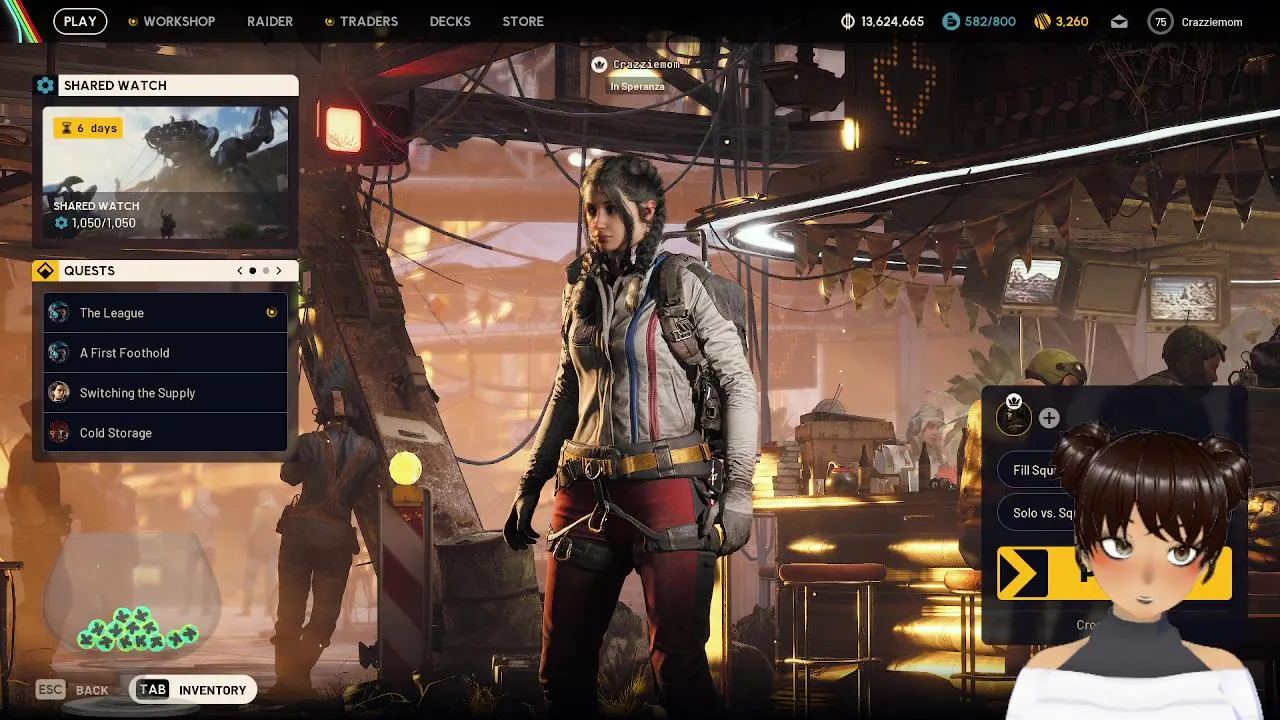The width and height of the screenshot is (1280, 720).
Task: Open INVENTORY with the TAB button
Action: [193, 690]
